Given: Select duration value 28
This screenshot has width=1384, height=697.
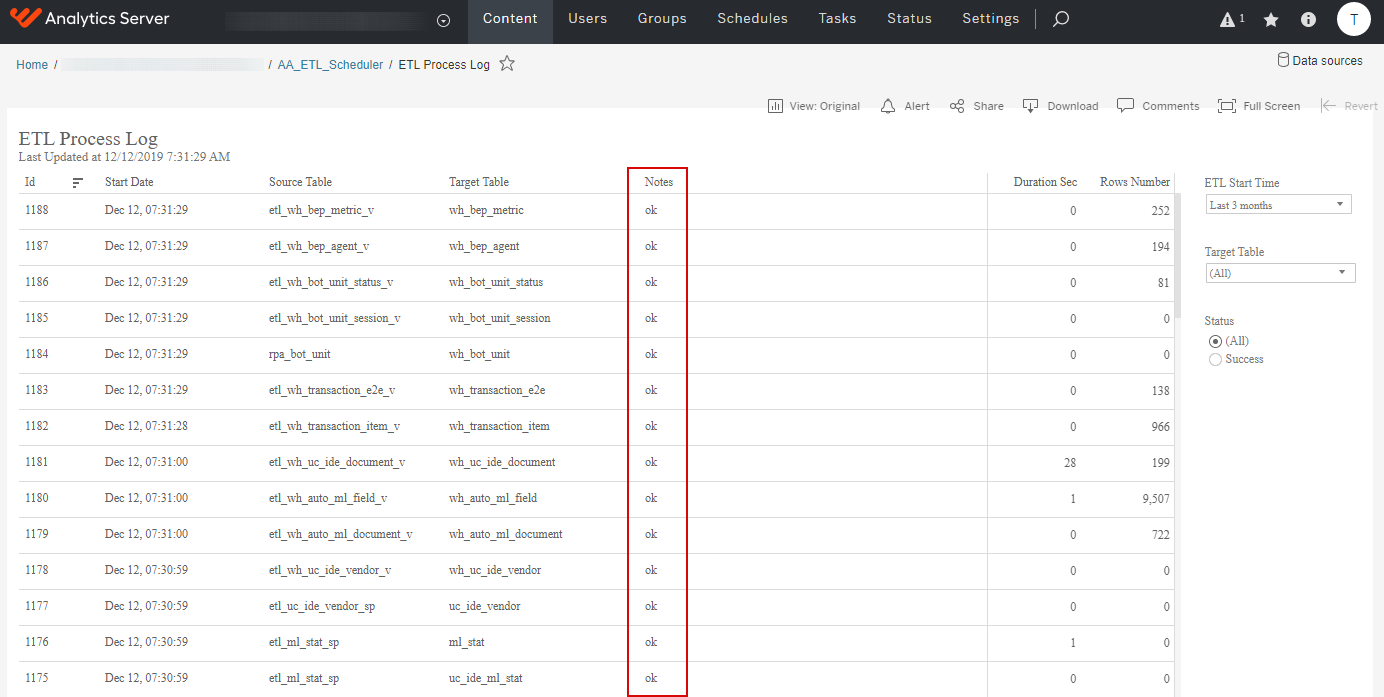Looking at the screenshot, I should 1070,463.
